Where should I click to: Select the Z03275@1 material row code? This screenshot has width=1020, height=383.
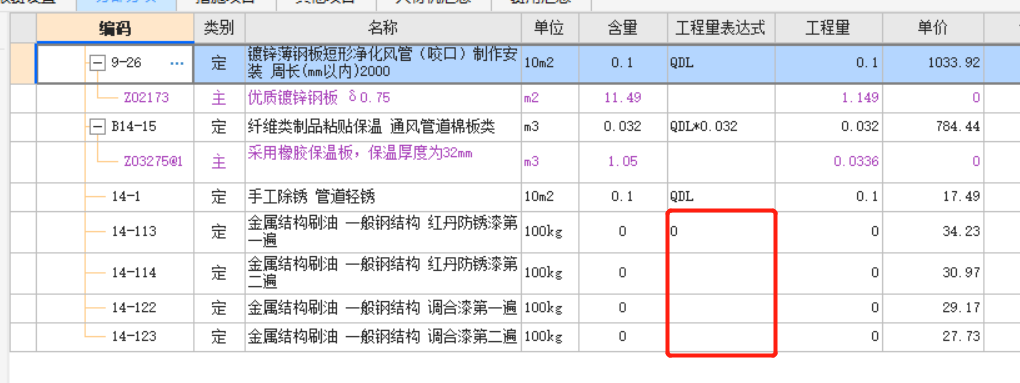click(154, 162)
